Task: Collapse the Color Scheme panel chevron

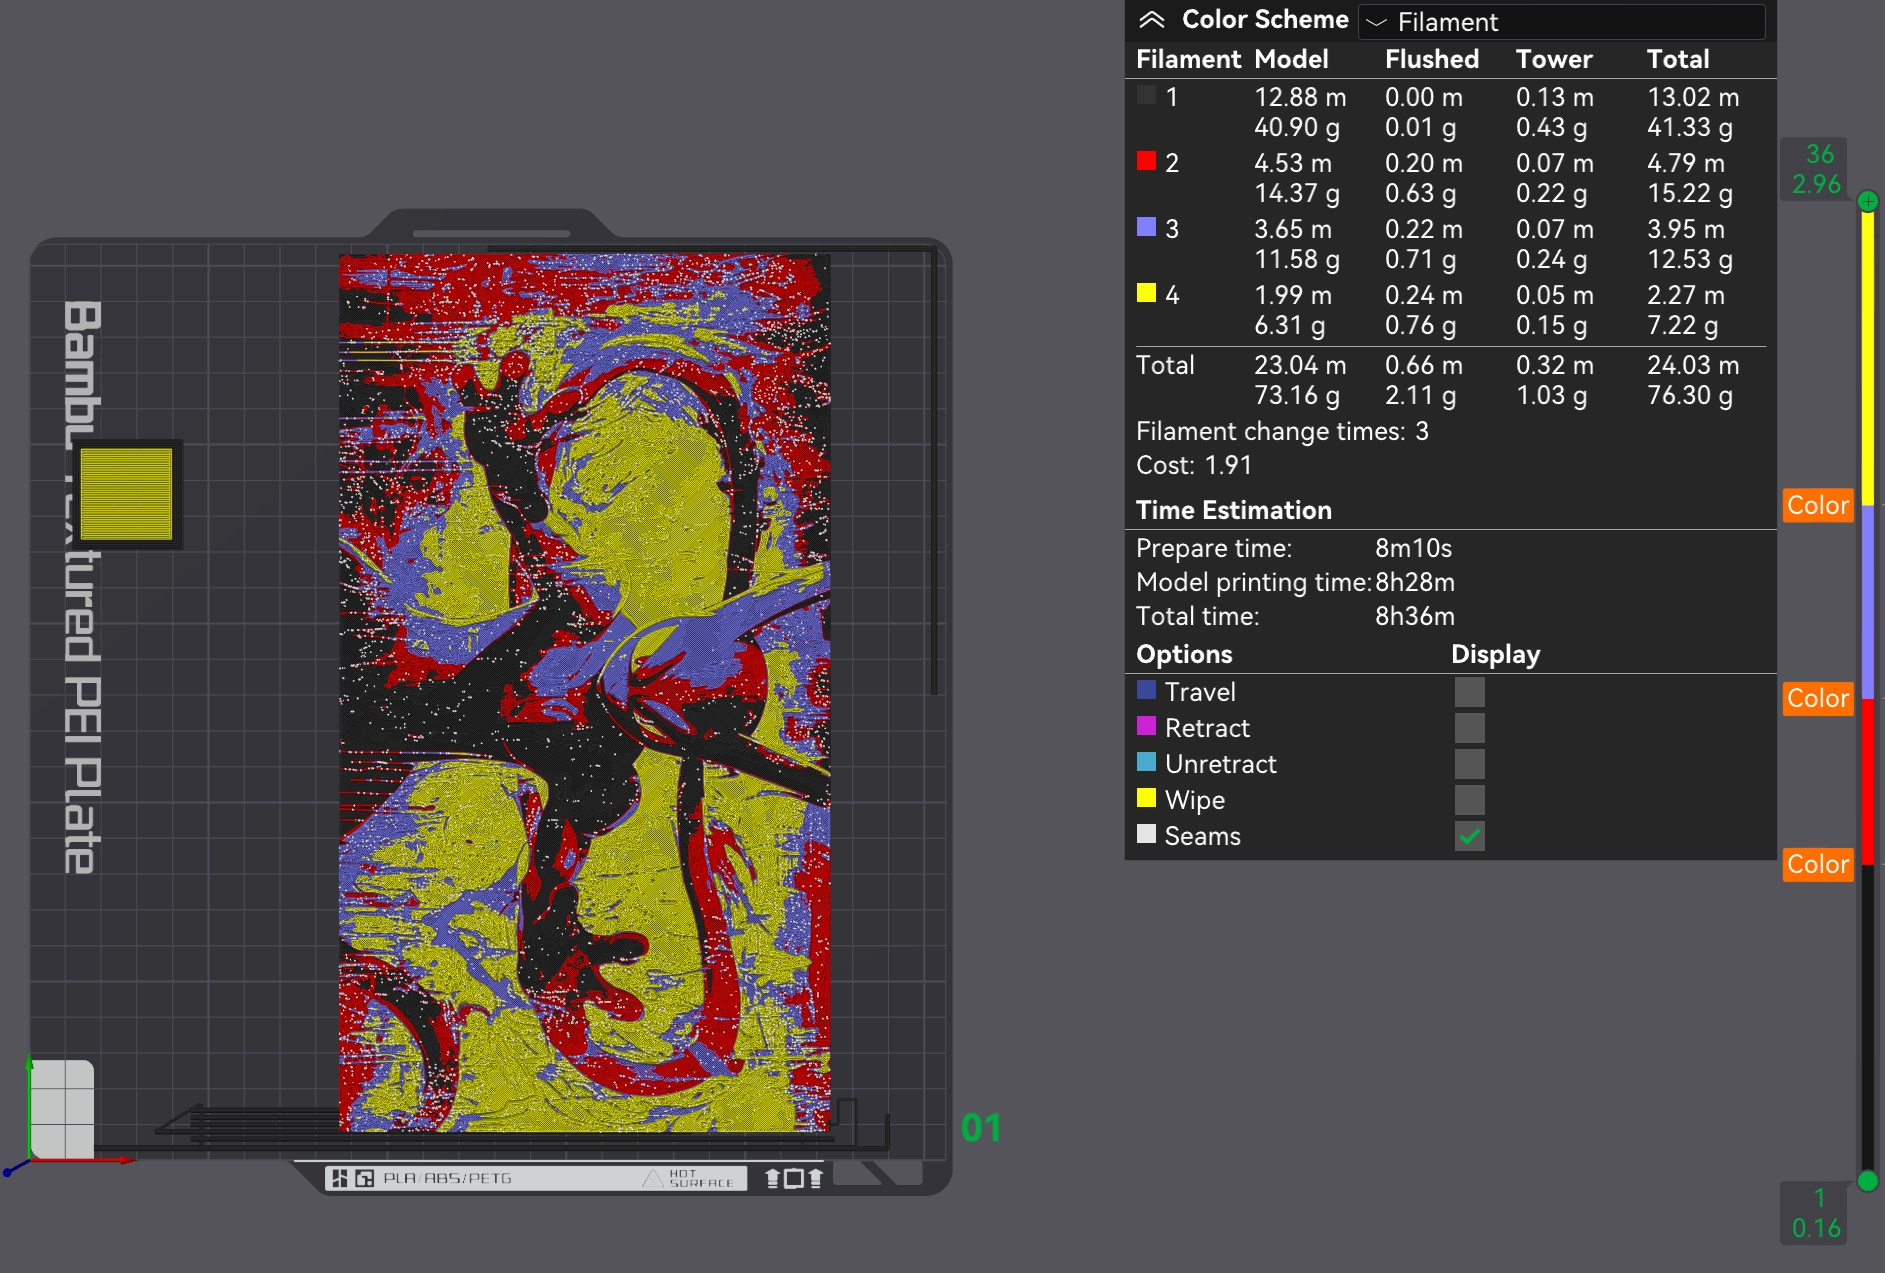Action: pyautogui.click(x=1151, y=20)
